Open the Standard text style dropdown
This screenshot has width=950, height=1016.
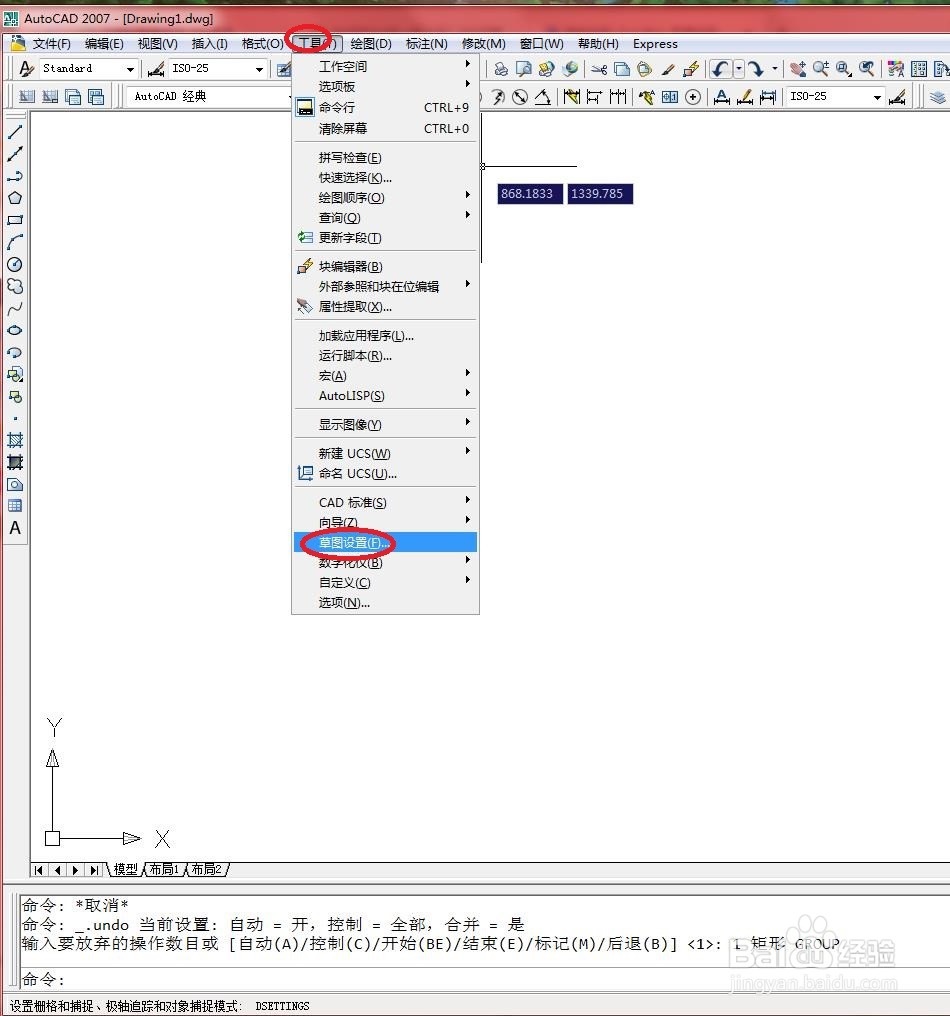click(x=130, y=69)
